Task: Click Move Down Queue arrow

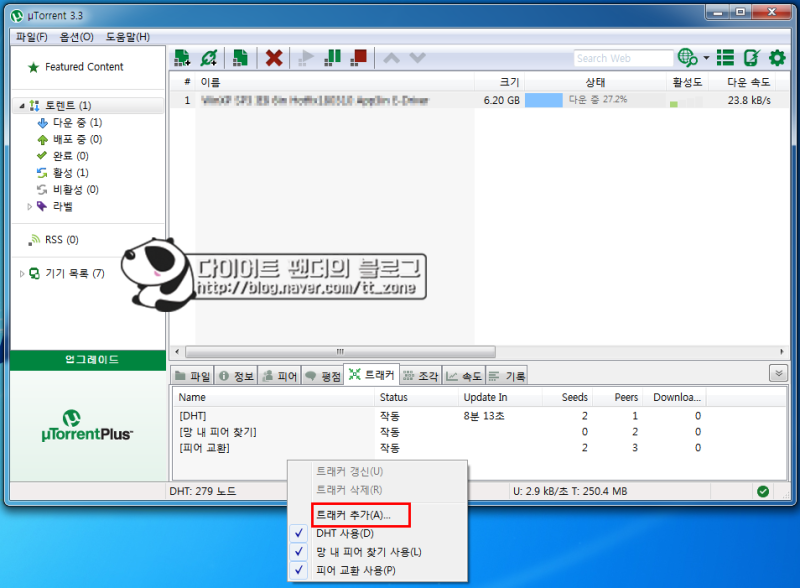Action: pyautogui.click(x=417, y=58)
